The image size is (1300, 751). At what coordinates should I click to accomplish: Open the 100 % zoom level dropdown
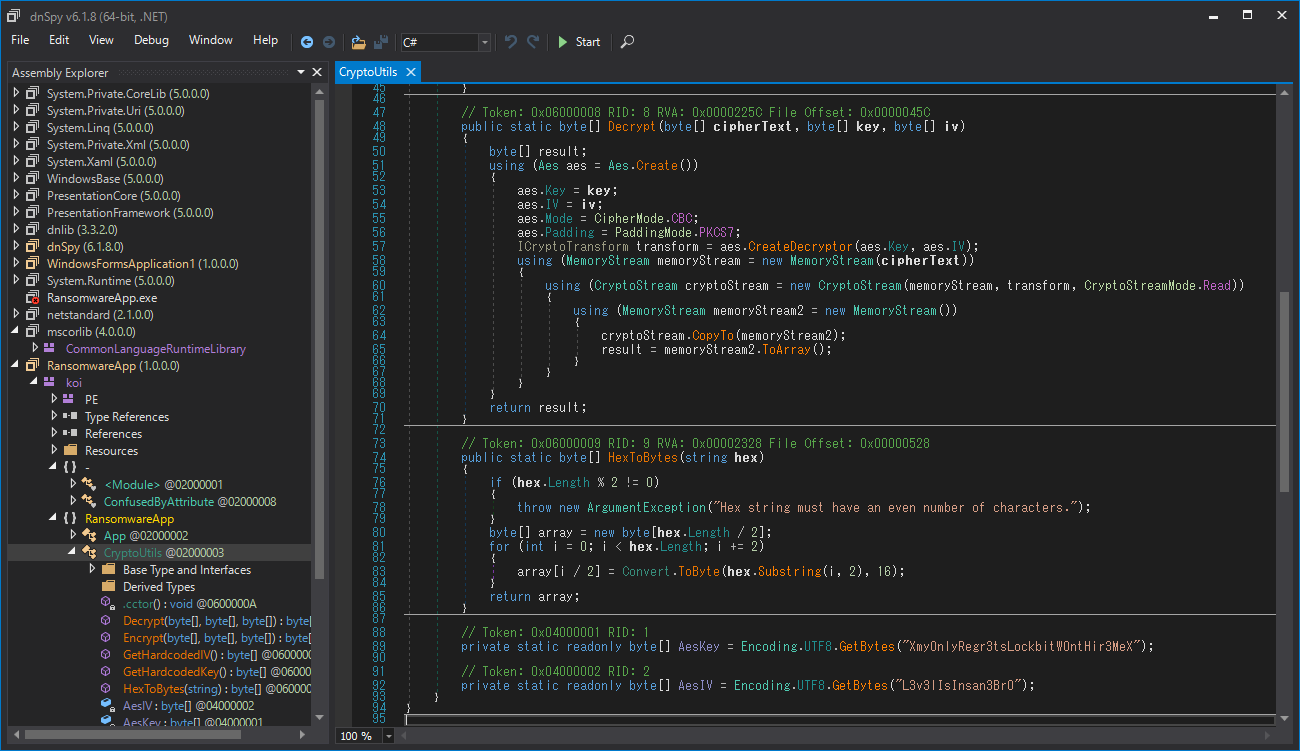(389, 736)
